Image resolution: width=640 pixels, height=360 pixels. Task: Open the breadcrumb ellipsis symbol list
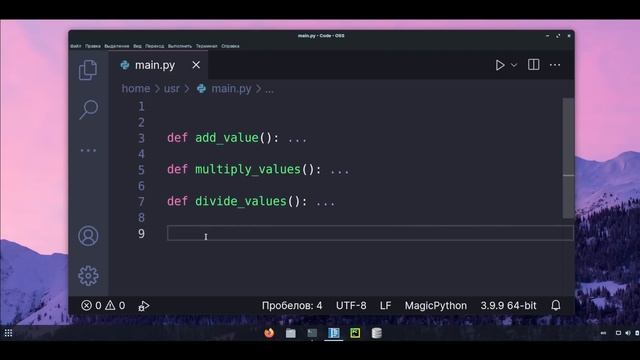coord(269,89)
